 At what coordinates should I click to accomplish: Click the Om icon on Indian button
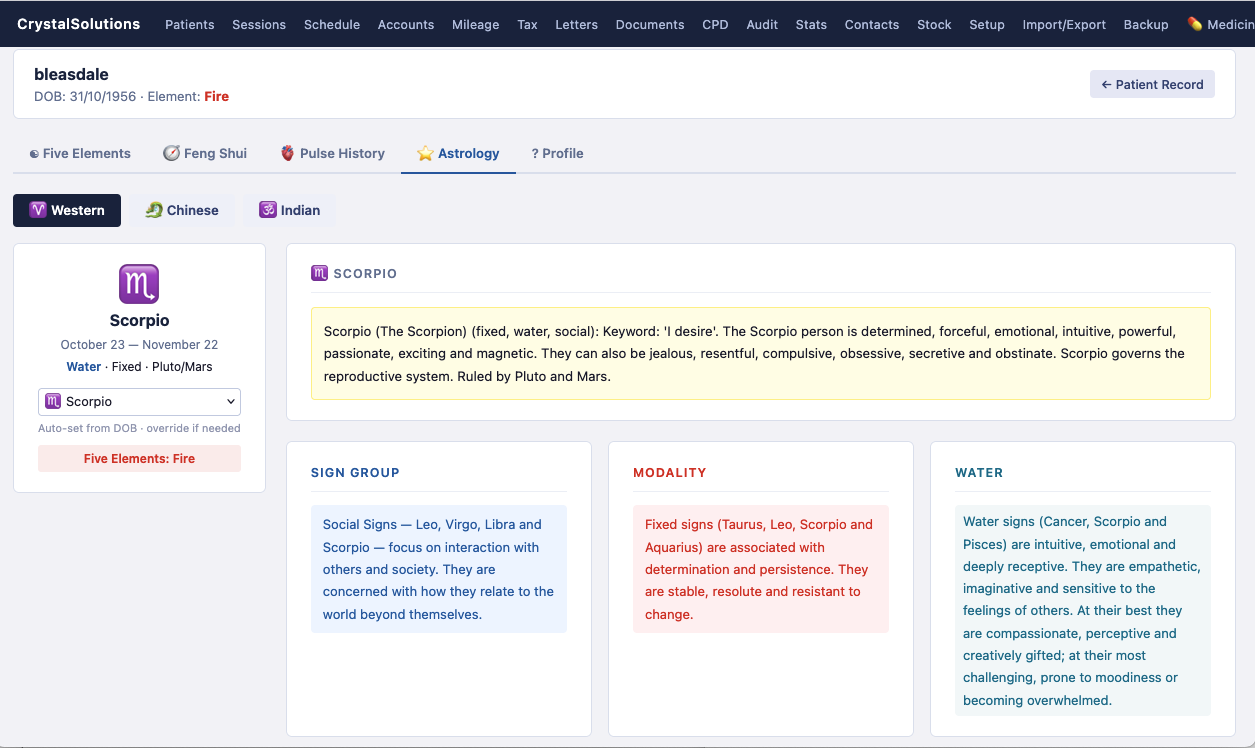tap(268, 210)
